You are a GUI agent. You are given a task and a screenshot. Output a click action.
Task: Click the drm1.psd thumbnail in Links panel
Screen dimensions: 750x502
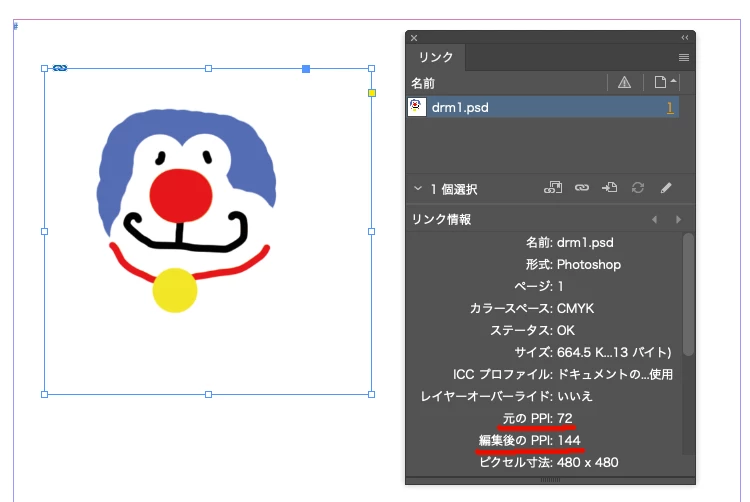pos(417,107)
